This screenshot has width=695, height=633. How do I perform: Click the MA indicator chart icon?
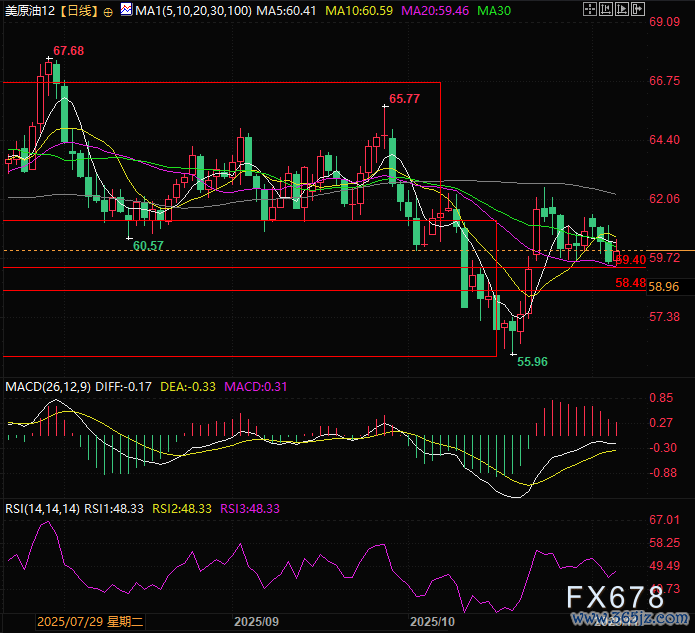125,11
